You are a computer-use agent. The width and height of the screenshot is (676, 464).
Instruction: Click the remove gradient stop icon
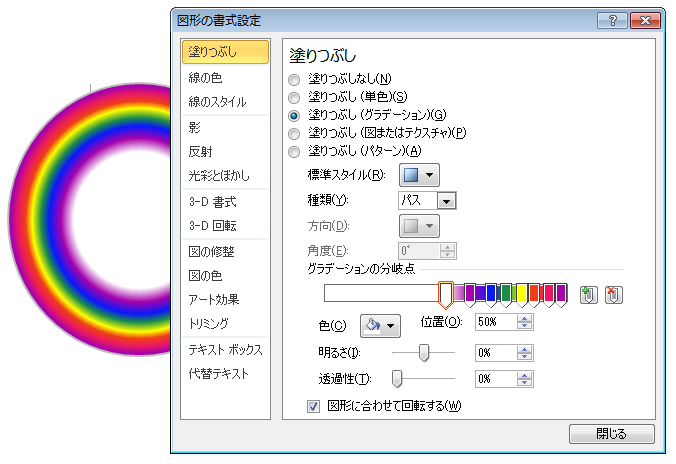[x=613, y=295]
